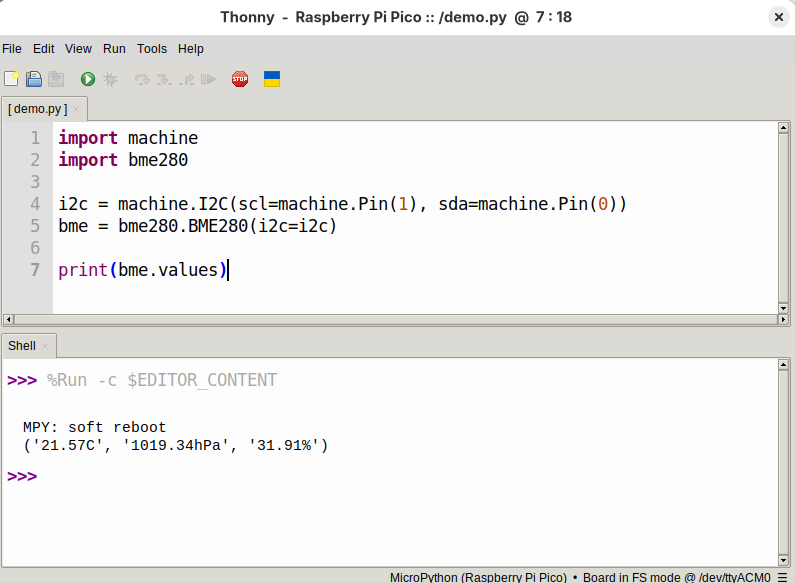Image resolution: width=795 pixels, height=583 pixels.
Task: Click the Step over debug icon
Action: [x=142, y=79]
